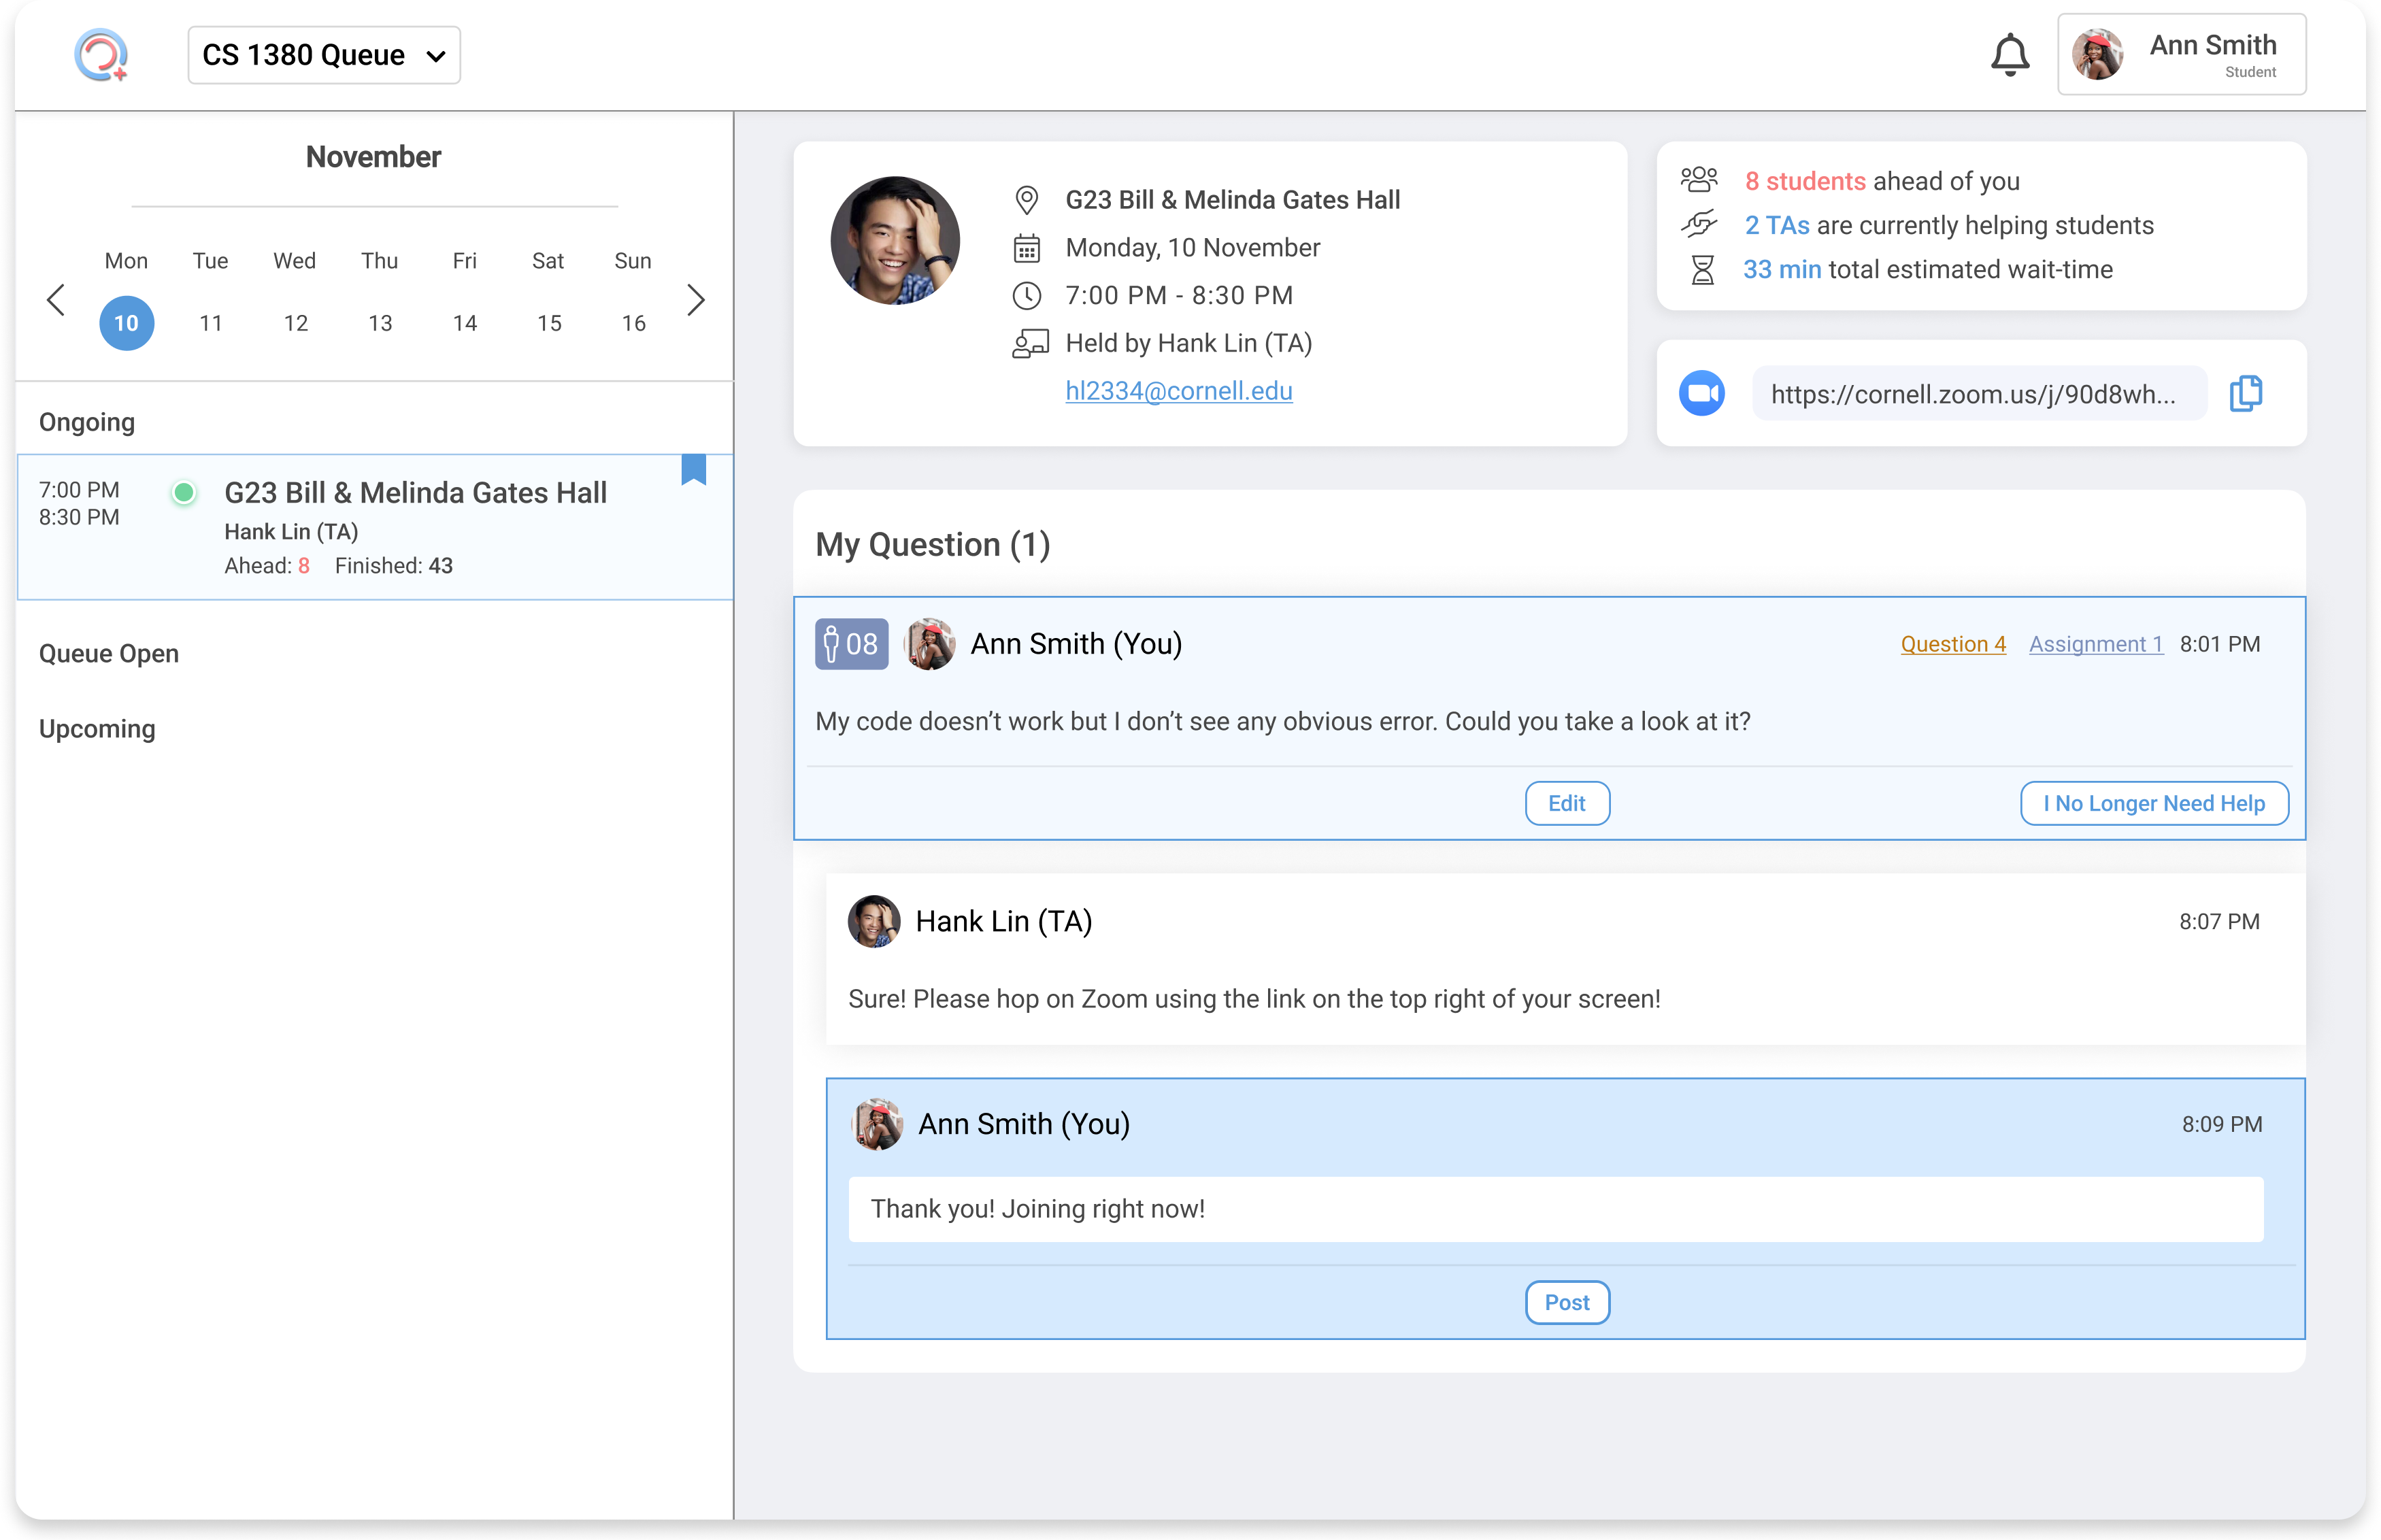The width and height of the screenshot is (2381, 1540).
Task: Click the green status dot on the ongoing session
Action: point(183,493)
